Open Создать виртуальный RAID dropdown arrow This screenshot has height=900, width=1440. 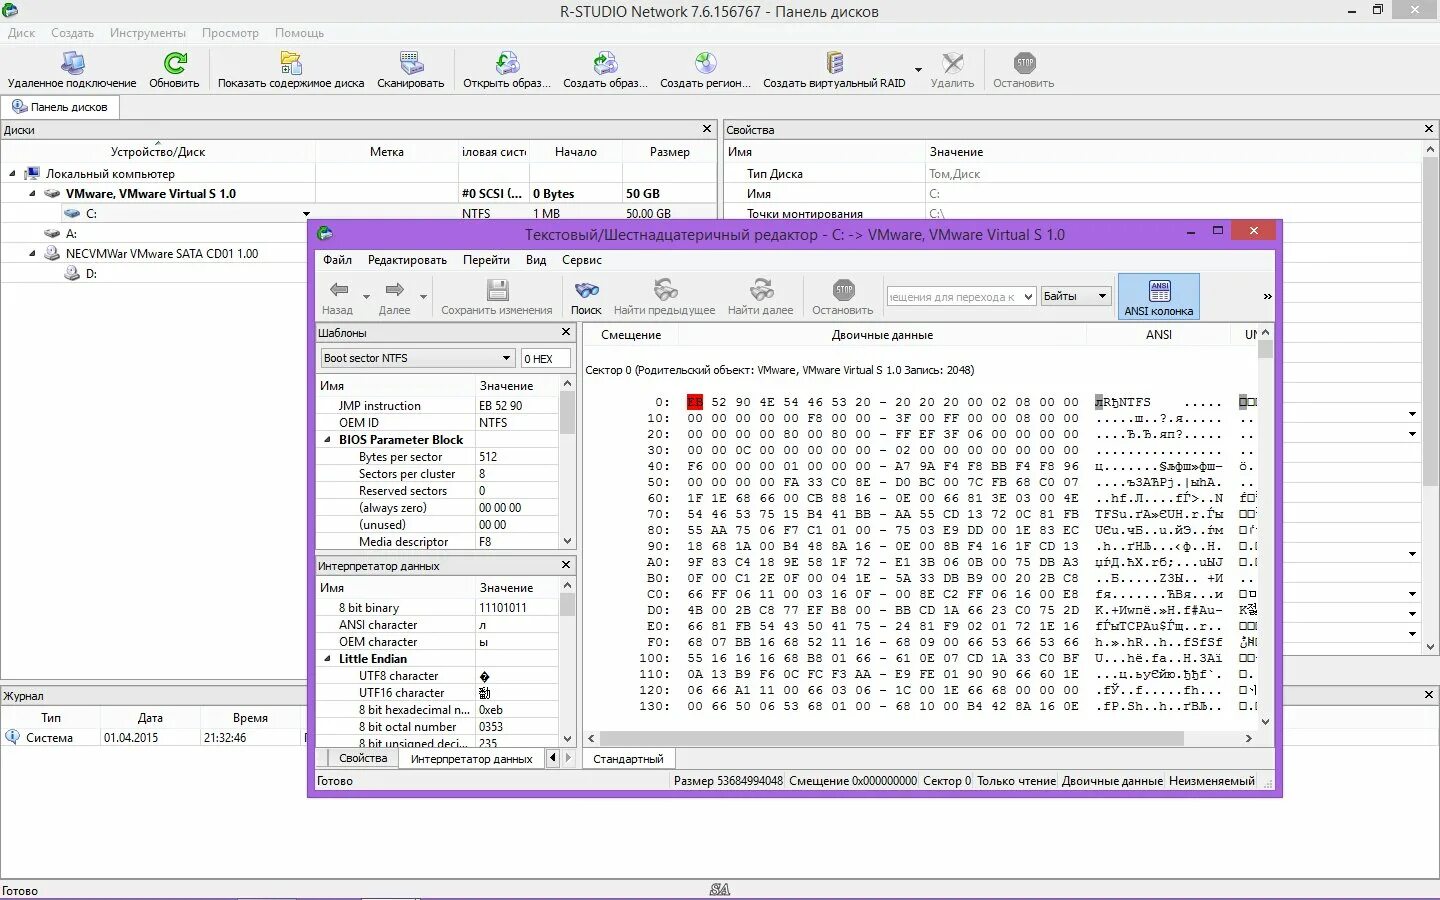coord(918,70)
